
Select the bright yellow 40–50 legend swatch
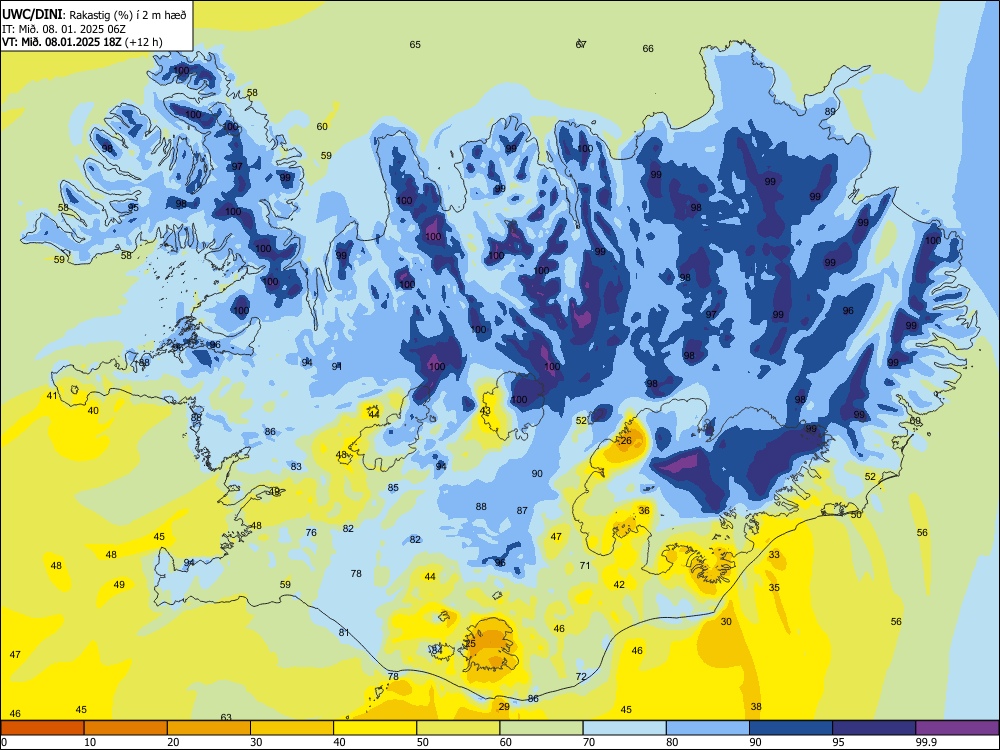click(x=375, y=728)
